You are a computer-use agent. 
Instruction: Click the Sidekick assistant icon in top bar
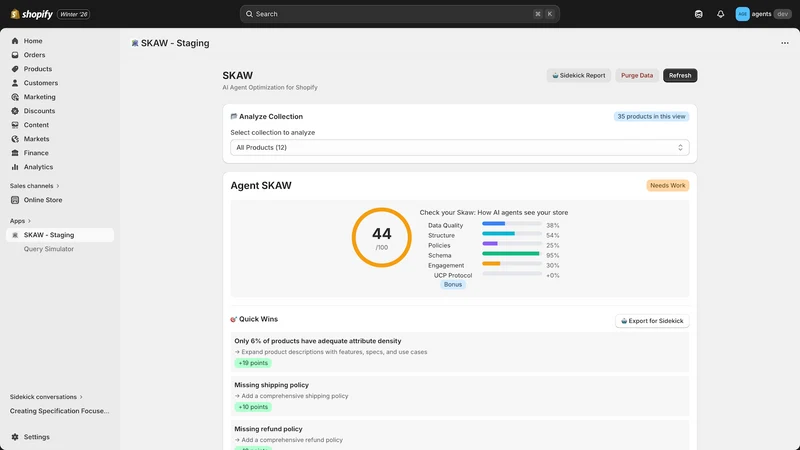pos(698,14)
